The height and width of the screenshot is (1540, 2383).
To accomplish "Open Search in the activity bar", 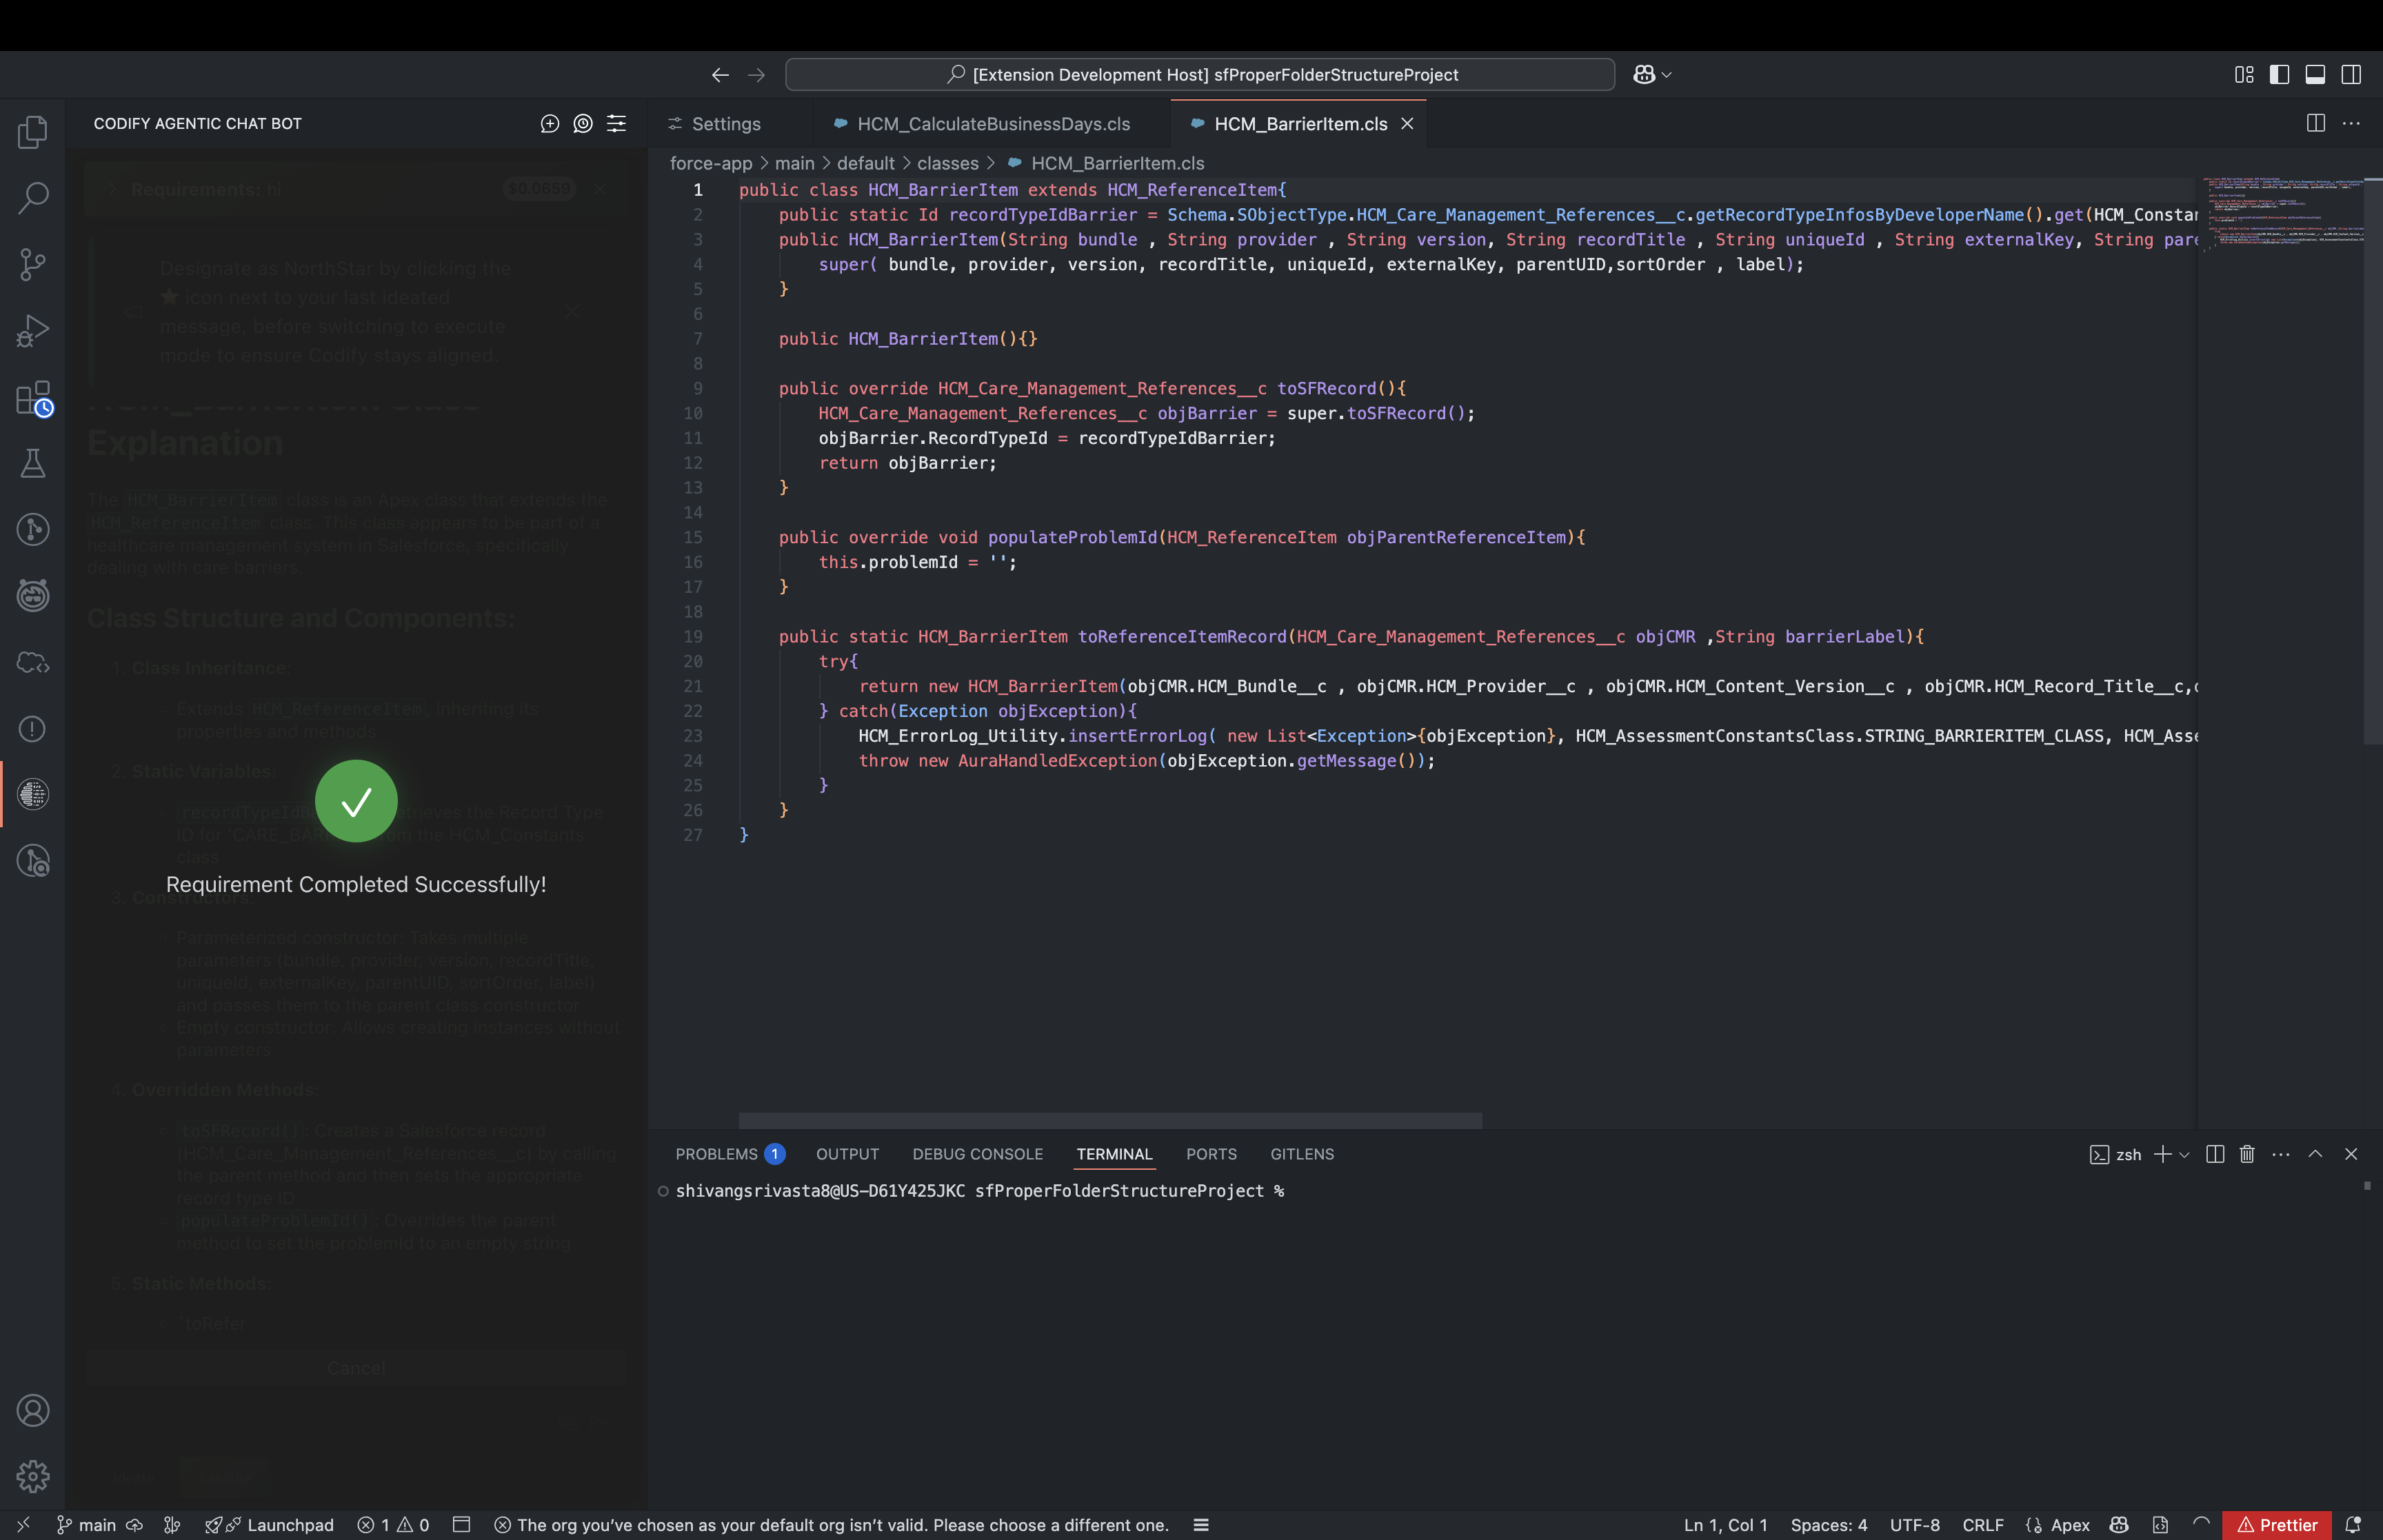I will click(x=33, y=198).
